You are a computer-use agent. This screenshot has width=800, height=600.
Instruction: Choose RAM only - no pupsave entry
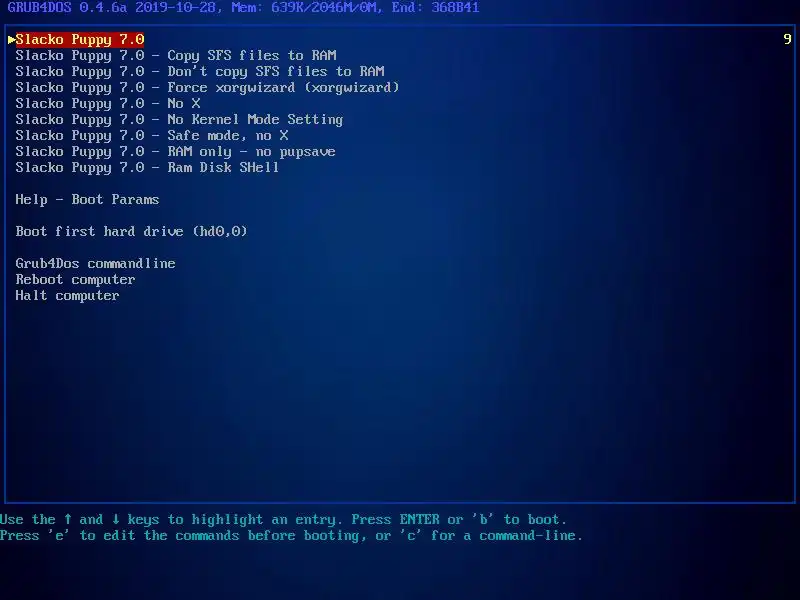[176, 152]
